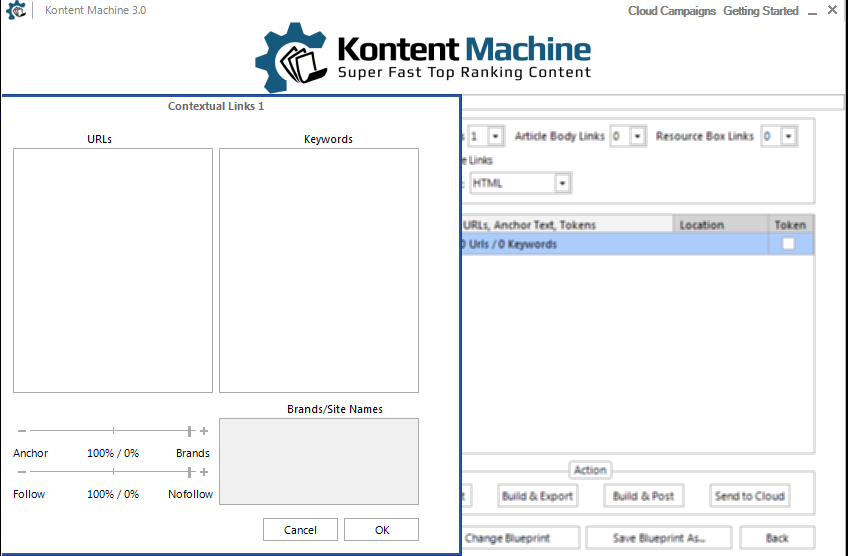848x556 pixels.
Task: Click Change Blueprint button
Action: pyautogui.click(x=520, y=538)
